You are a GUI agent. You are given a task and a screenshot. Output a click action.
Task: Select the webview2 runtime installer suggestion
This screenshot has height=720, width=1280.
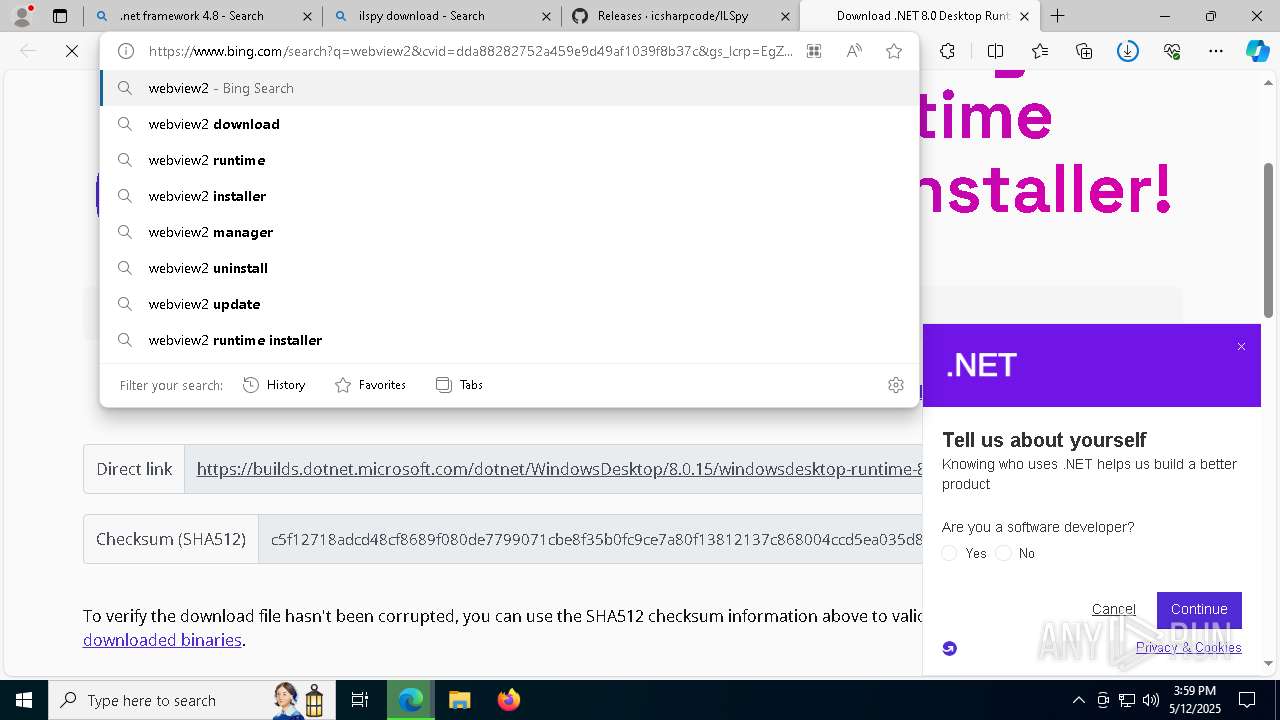[509, 340]
